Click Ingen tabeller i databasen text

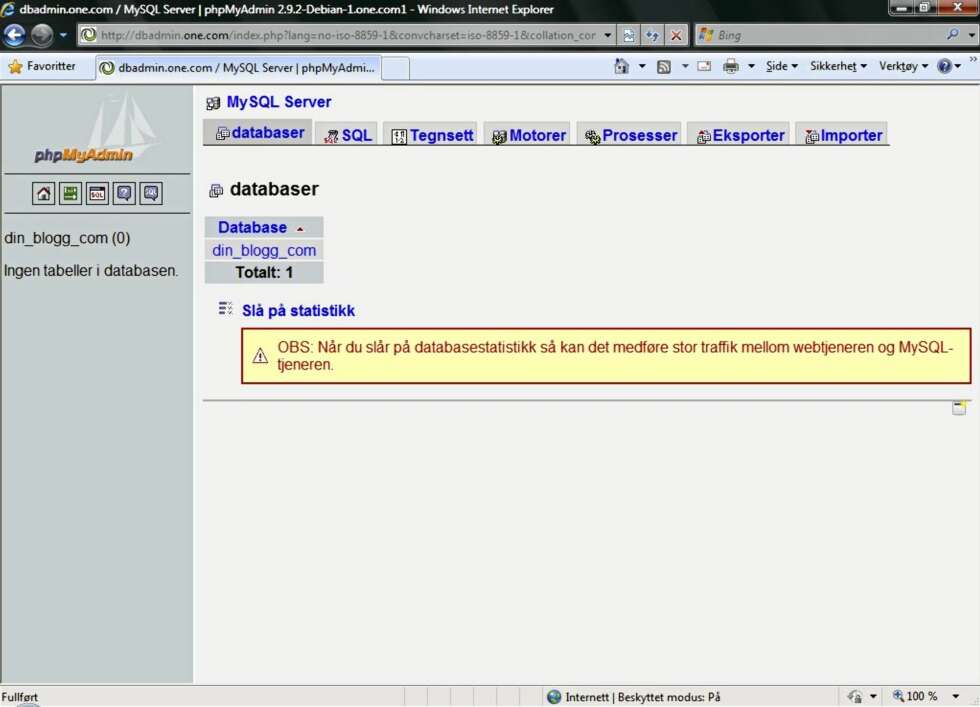click(x=91, y=271)
